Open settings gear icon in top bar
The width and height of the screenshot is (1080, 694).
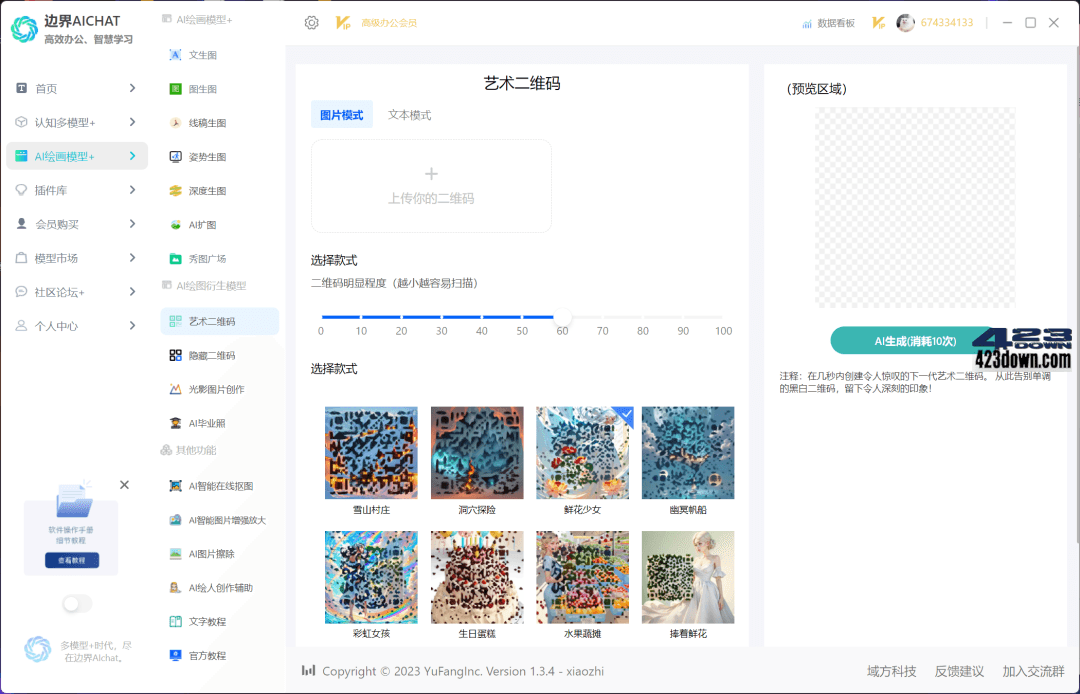(x=311, y=23)
